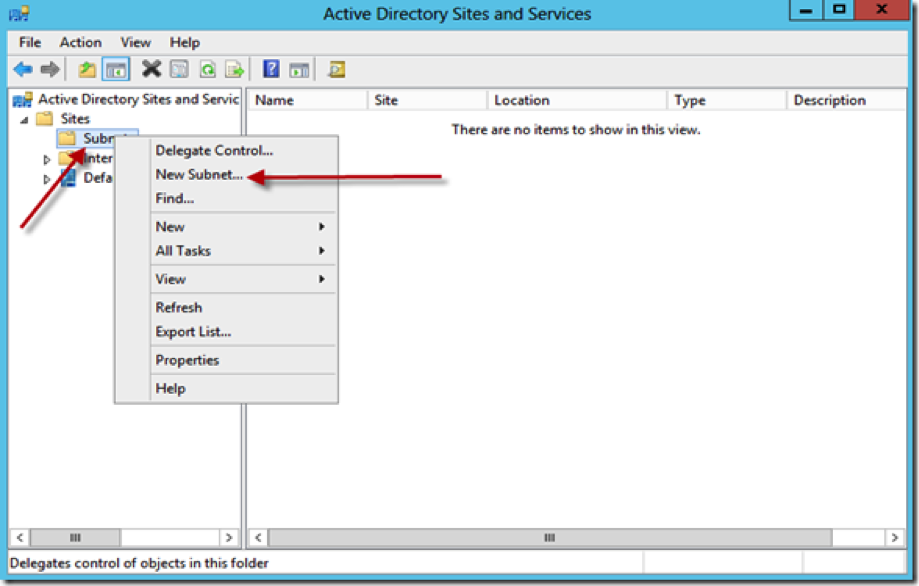Screen dimensions: 919x586
Task: Open the blue Help question mark icon
Action: coord(271,69)
